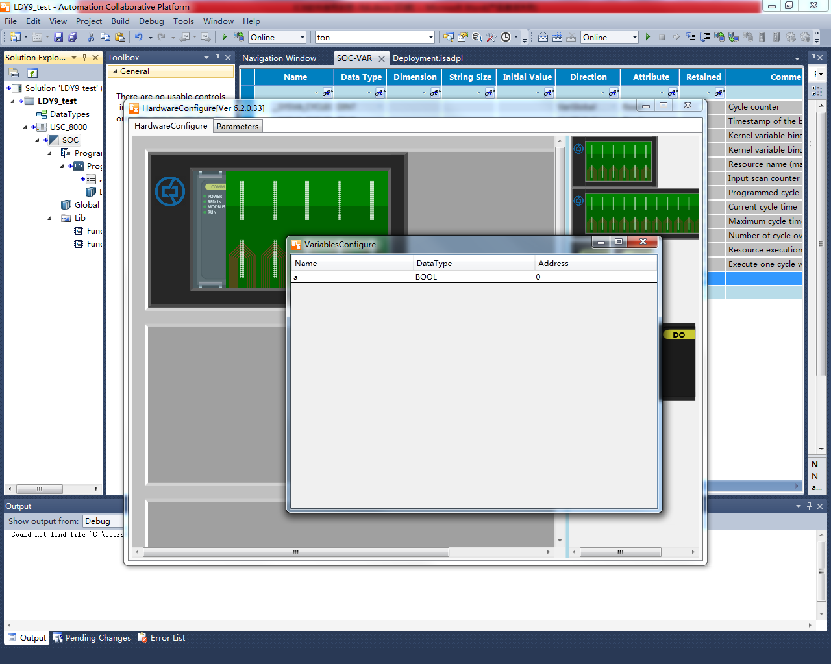
Task: Click the DataType column header in VariablesConfigure
Action: click(x=433, y=263)
